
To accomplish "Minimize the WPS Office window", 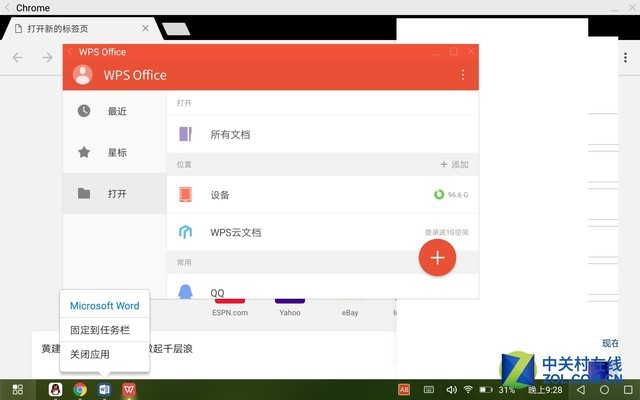I will point(436,52).
